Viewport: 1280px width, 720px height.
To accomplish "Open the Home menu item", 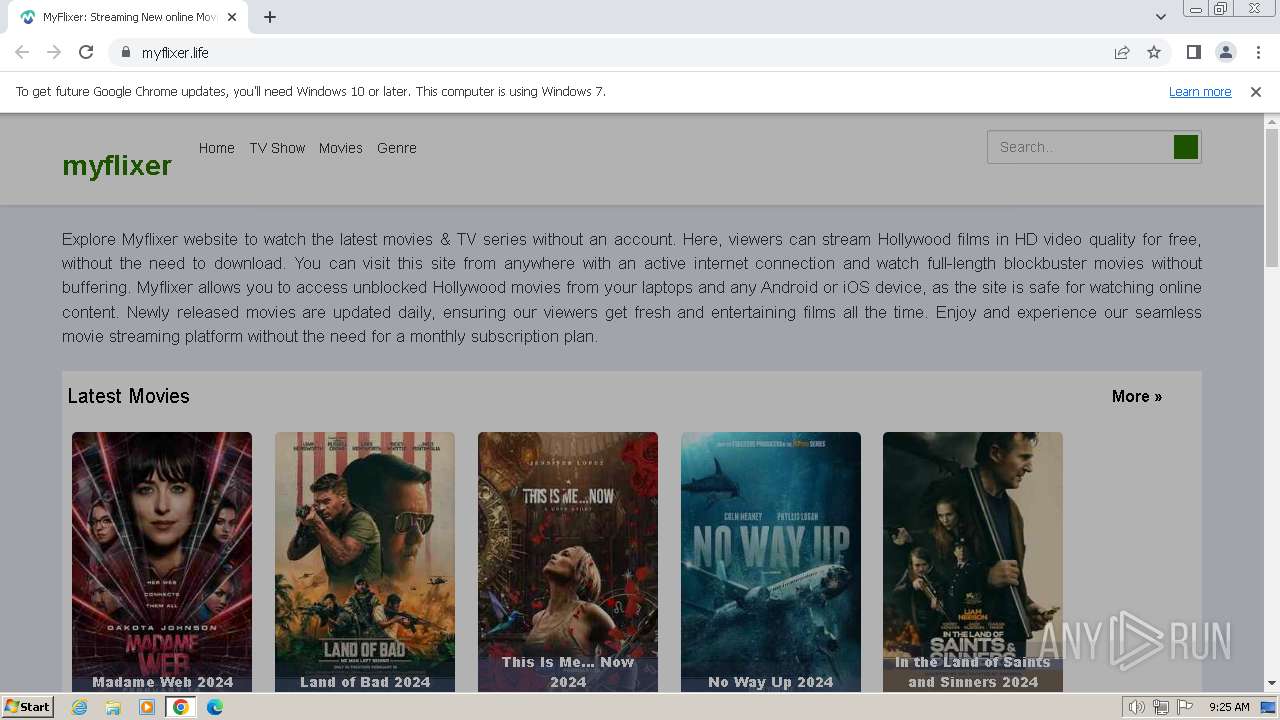I will pos(216,148).
